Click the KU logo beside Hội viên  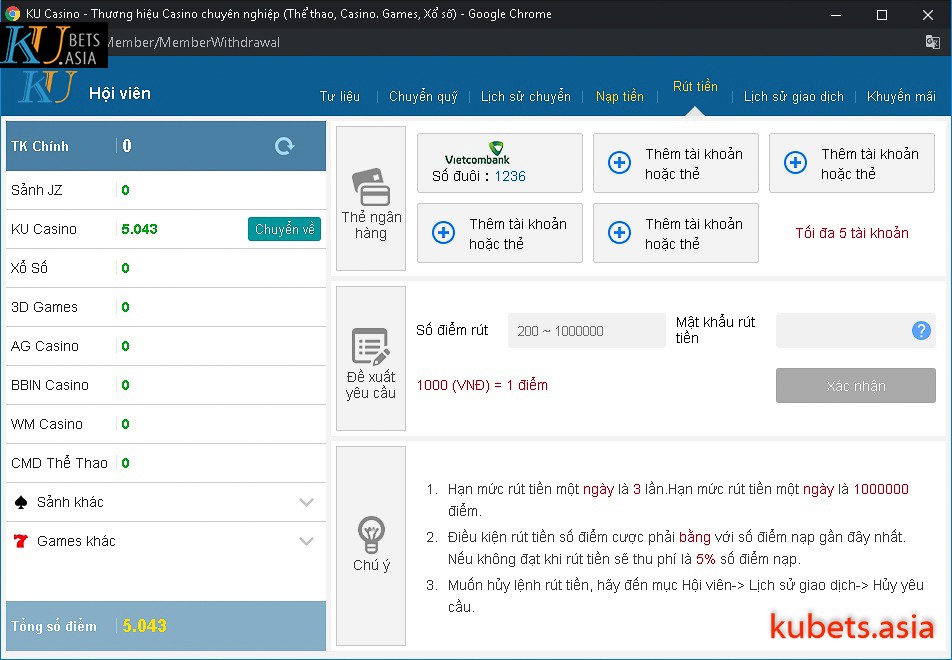[48, 87]
